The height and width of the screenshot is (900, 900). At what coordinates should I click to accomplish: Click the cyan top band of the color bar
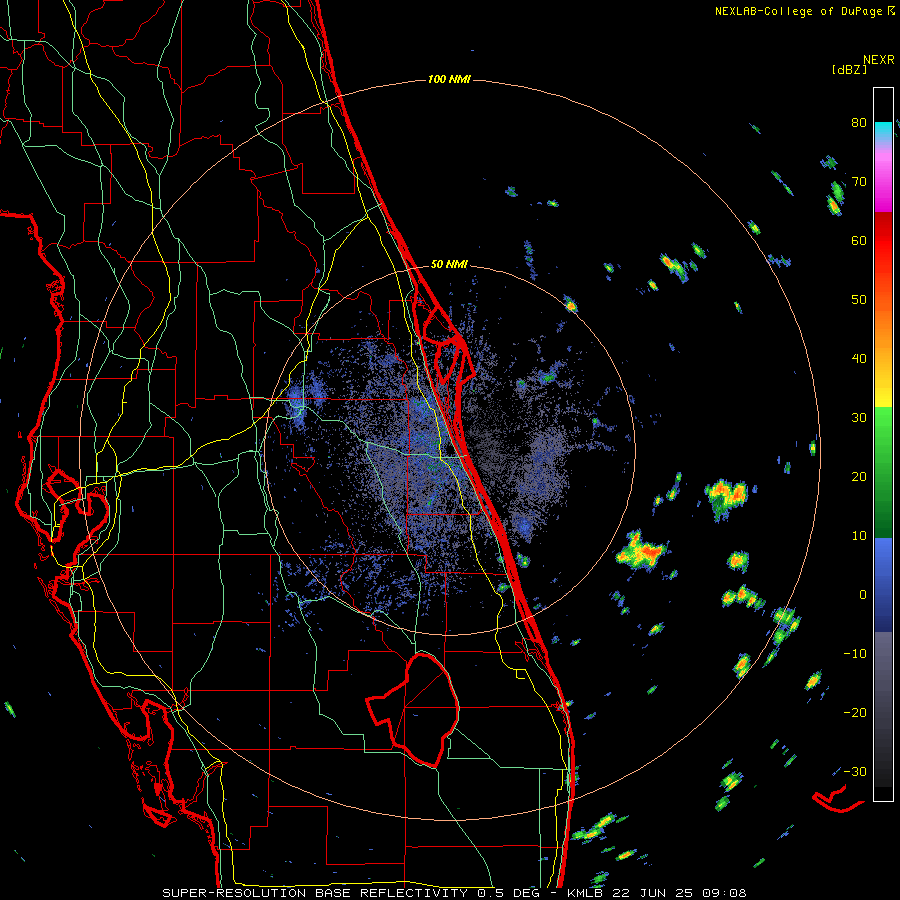[883, 131]
